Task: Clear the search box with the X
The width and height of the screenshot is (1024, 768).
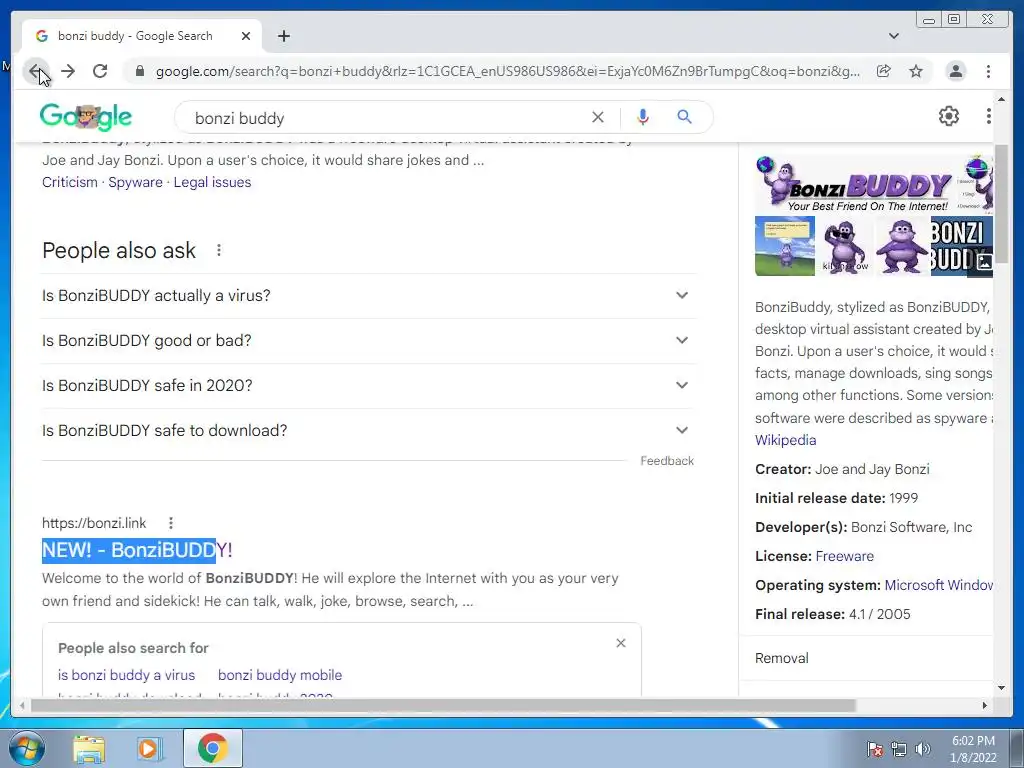Action: coord(598,117)
